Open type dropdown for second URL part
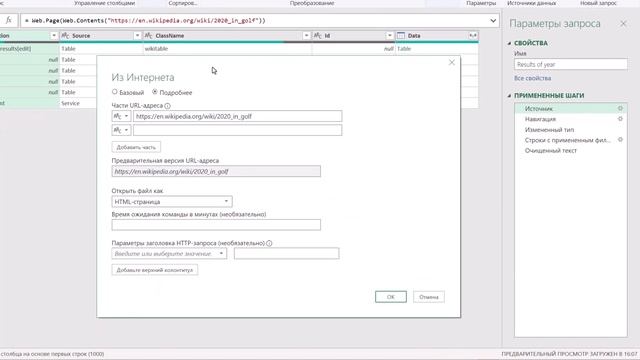Screen dimensions: 640x360 [121, 130]
